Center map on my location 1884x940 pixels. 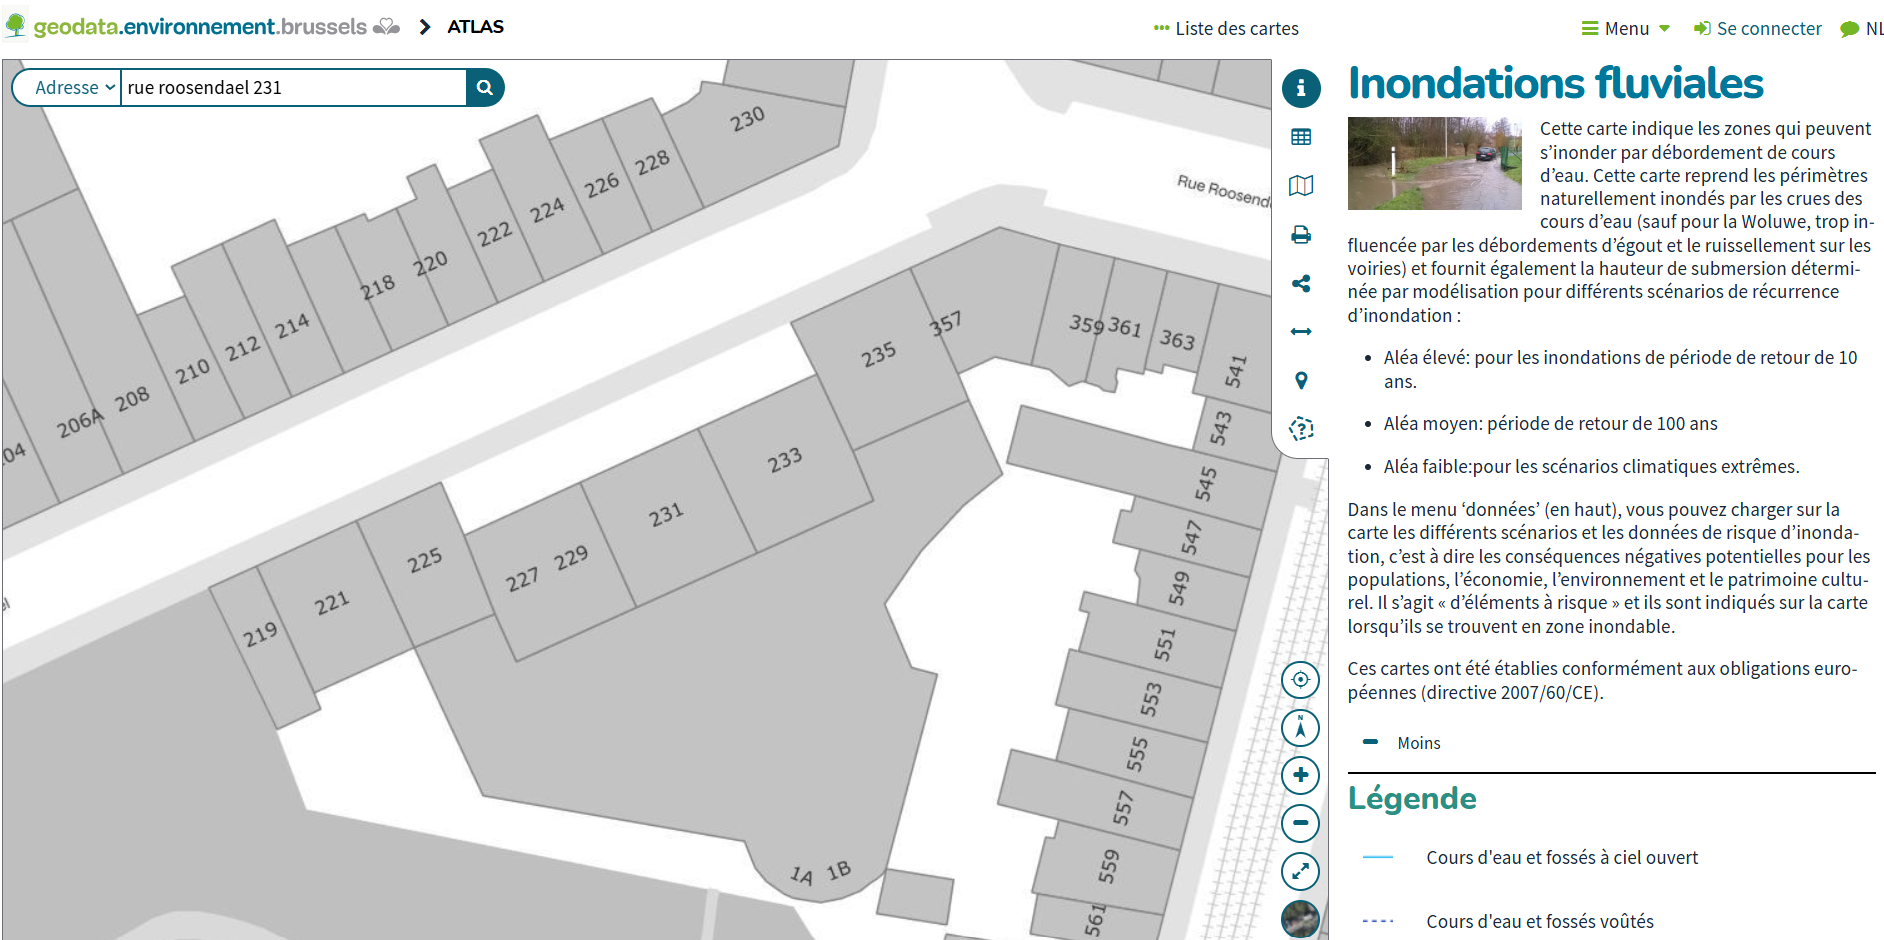(1300, 680)
